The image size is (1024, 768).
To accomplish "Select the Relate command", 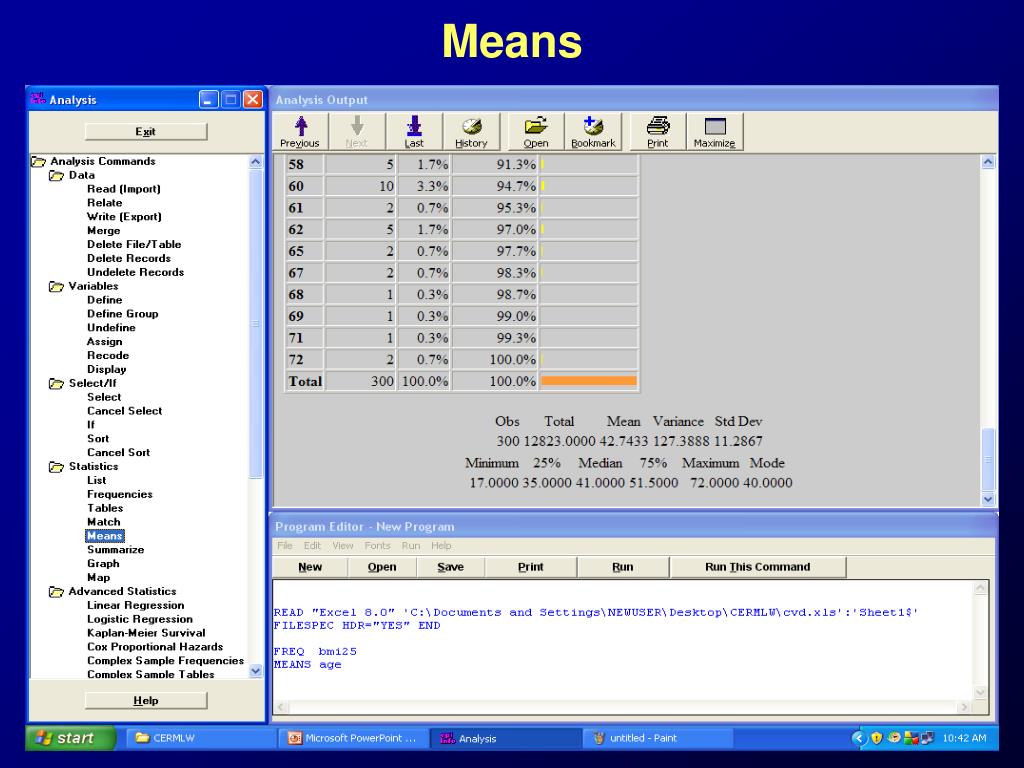I will click(x=104, y=202).
